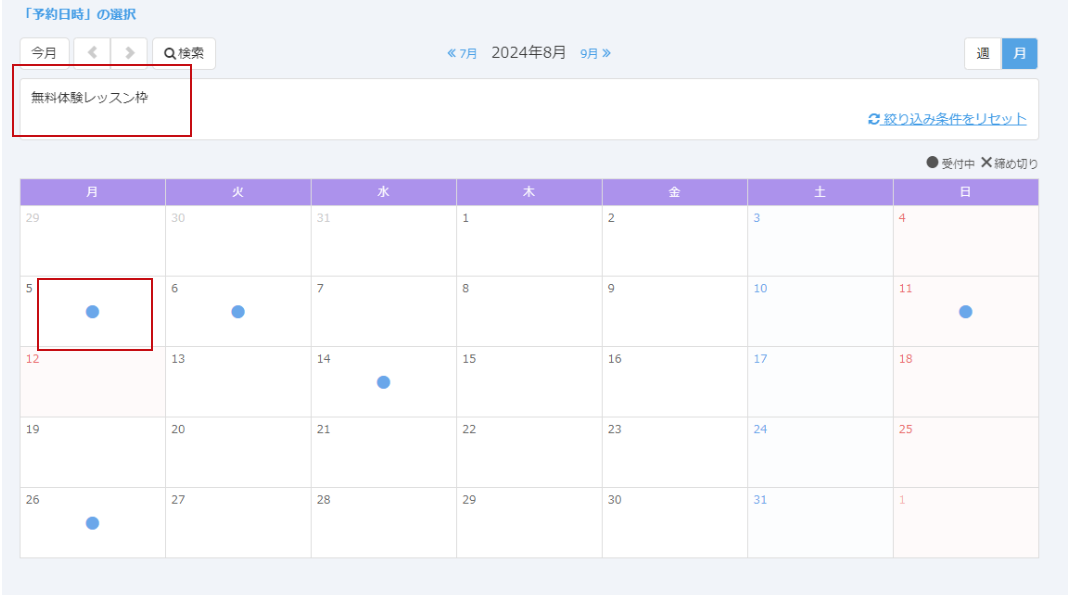
Task: Jump to current month with 今月 button
Action: point(44,53)
